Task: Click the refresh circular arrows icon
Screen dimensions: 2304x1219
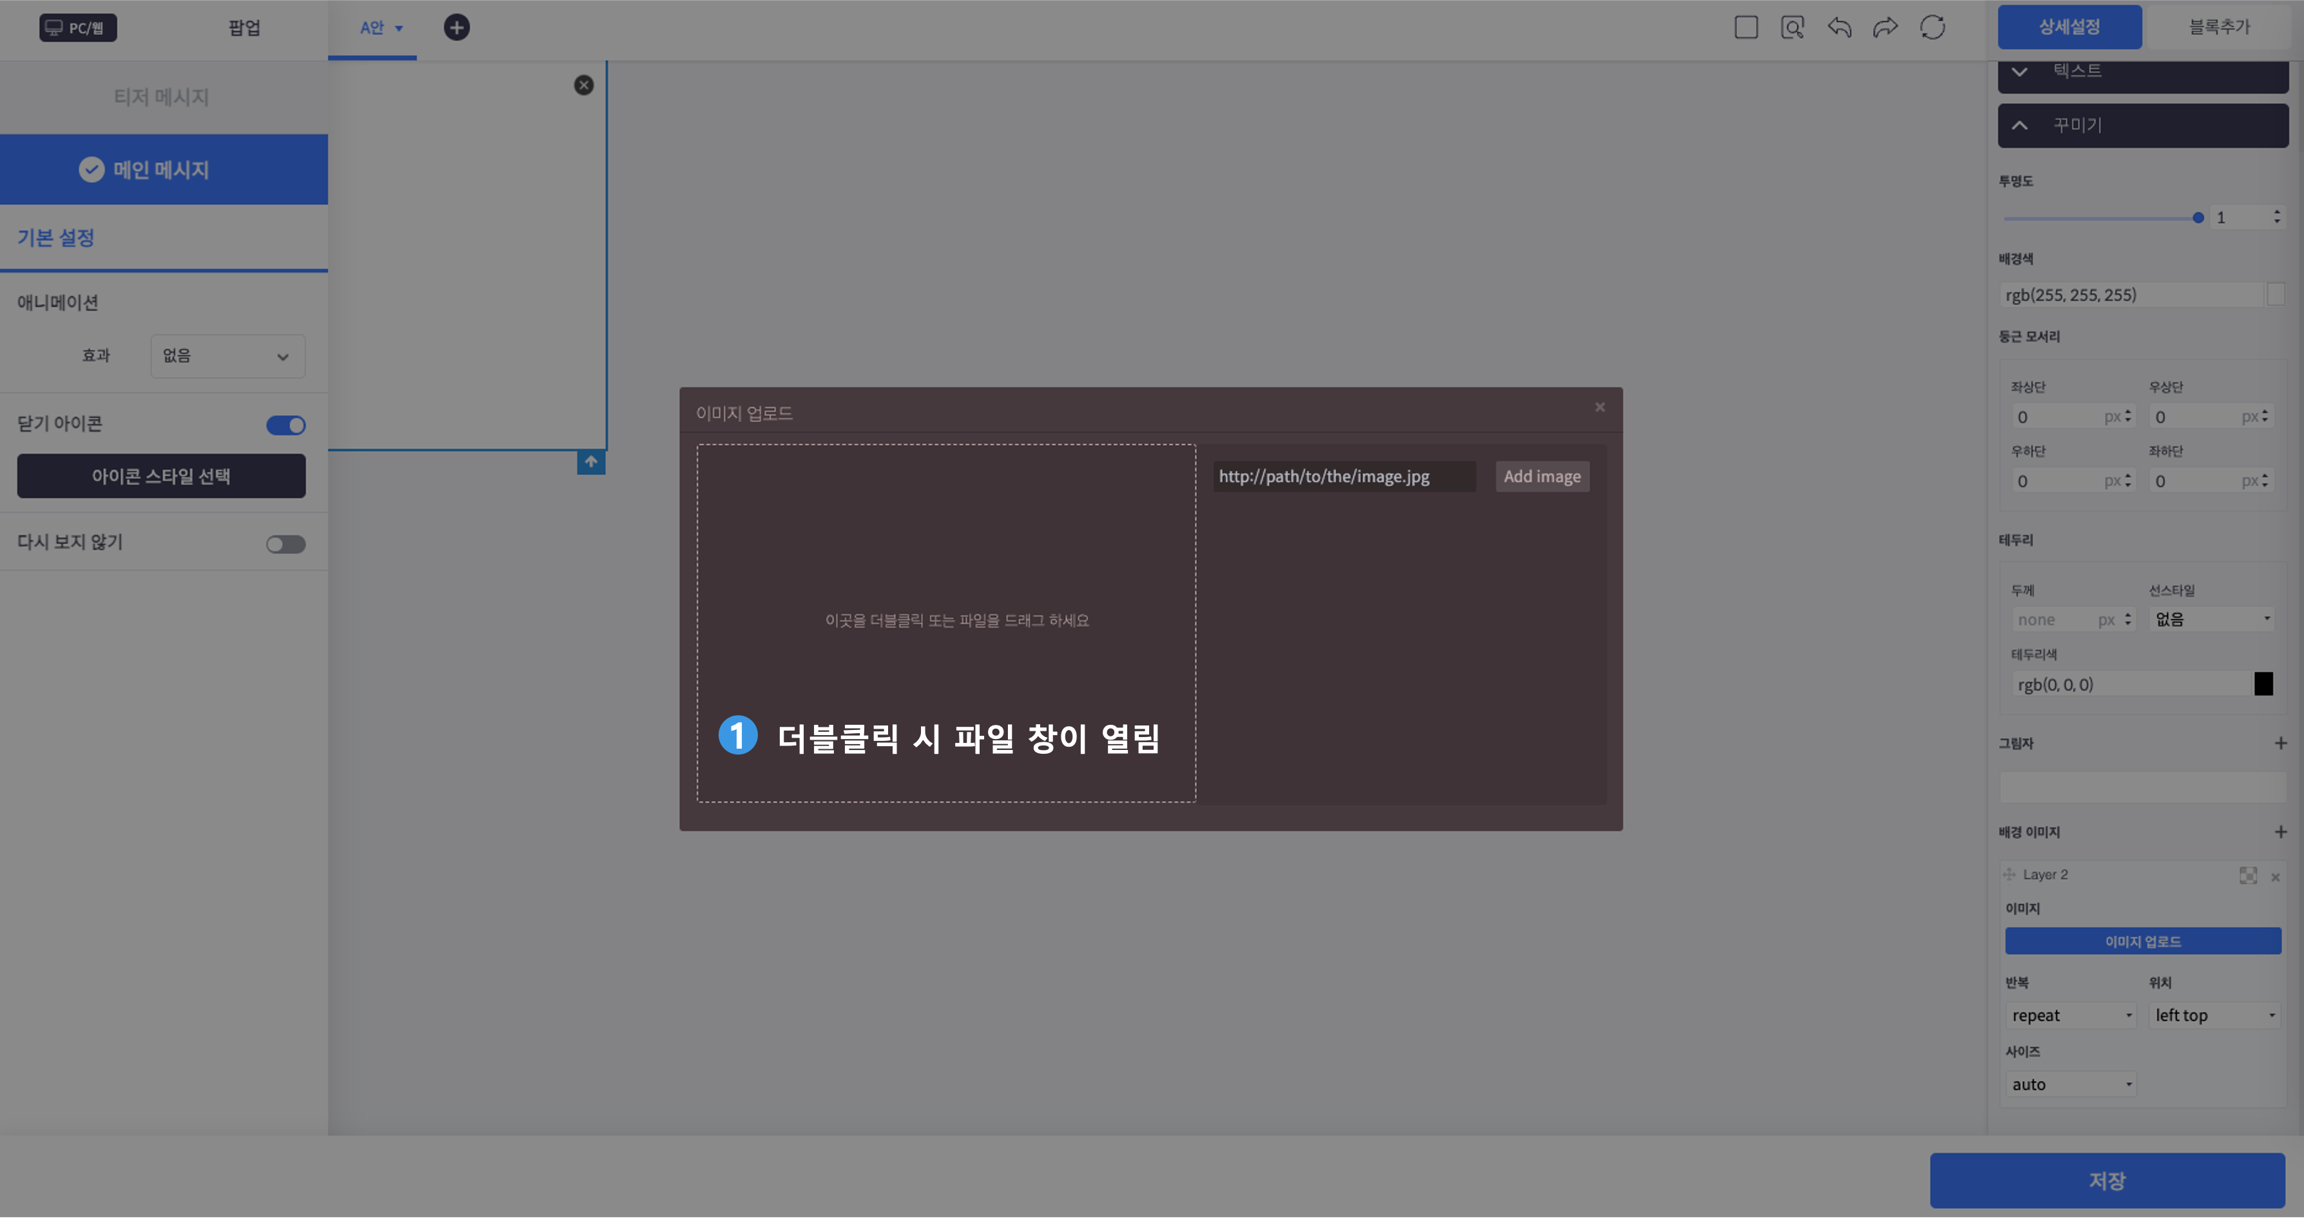Action: (x=1932, y=27)
